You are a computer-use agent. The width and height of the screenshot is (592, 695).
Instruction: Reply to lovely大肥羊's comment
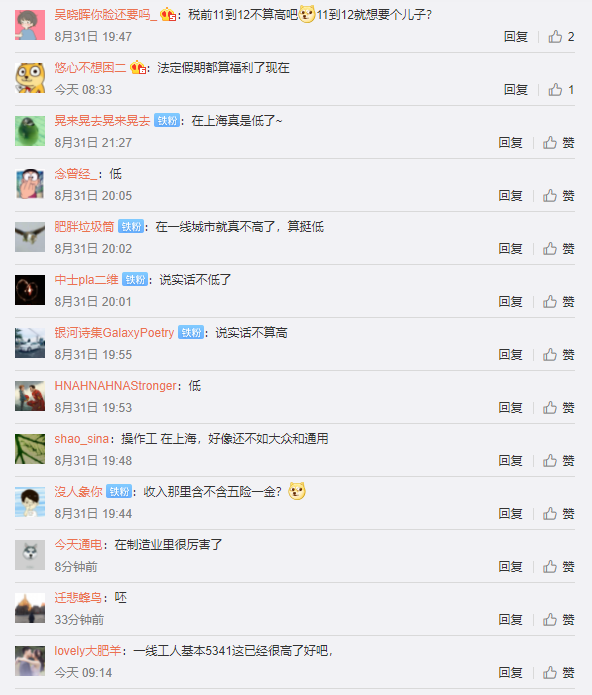(510, 673)
